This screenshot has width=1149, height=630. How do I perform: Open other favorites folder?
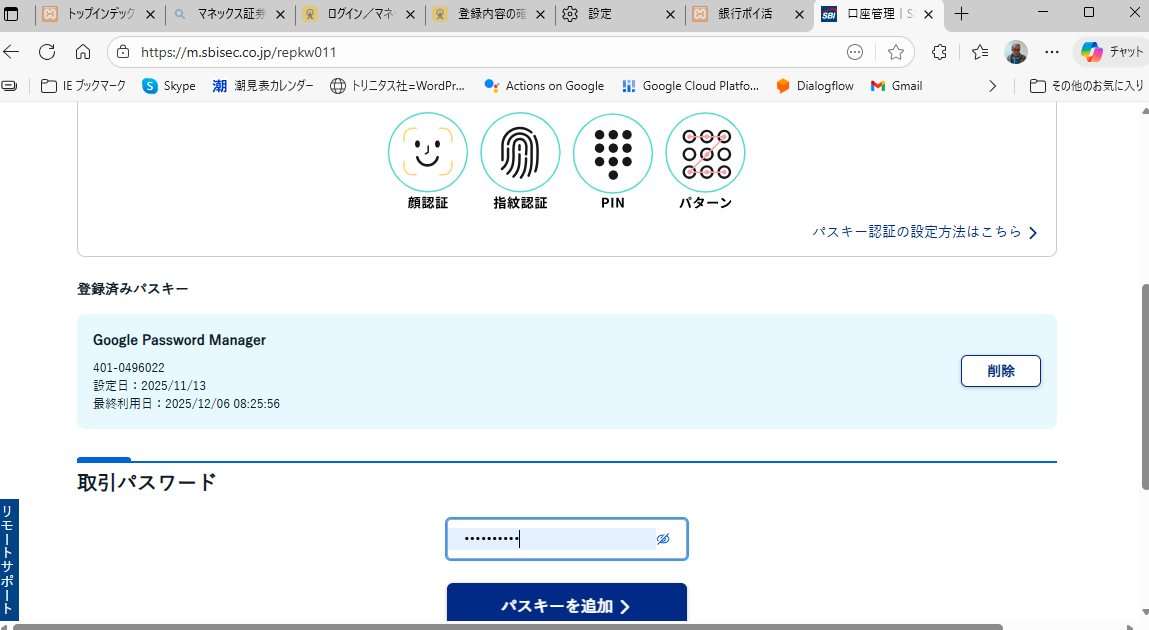point(1086,86)
